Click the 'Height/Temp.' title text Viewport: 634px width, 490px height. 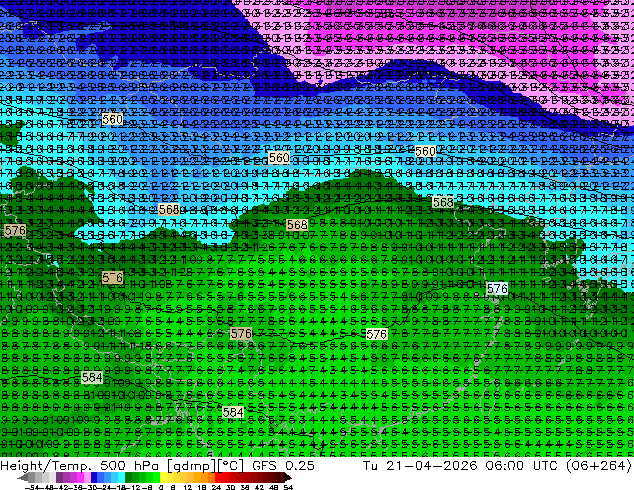tap(45, 466)
